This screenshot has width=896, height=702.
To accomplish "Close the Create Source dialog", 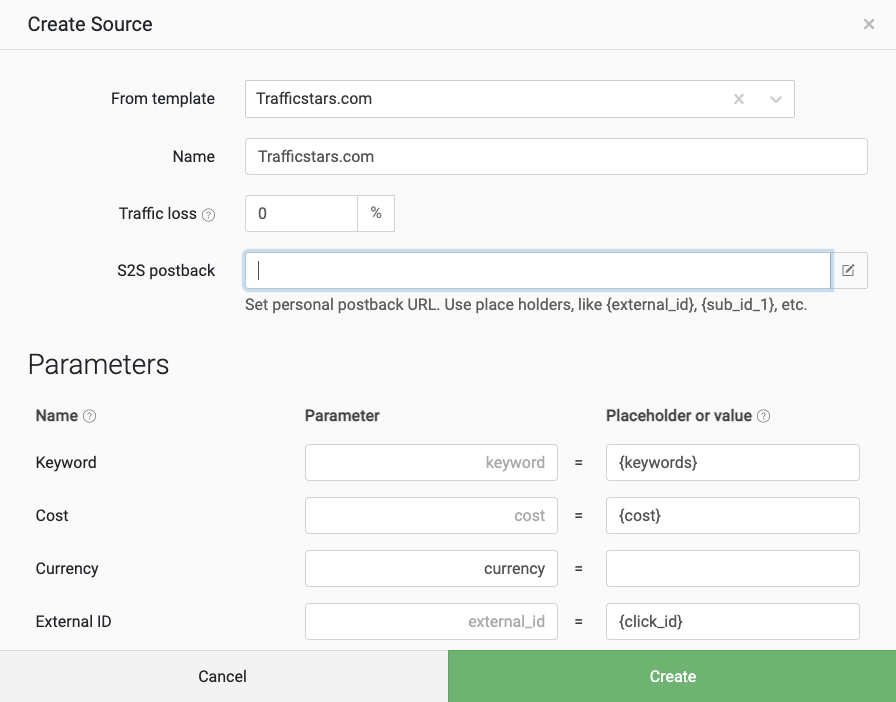I will tap(869, 24).
